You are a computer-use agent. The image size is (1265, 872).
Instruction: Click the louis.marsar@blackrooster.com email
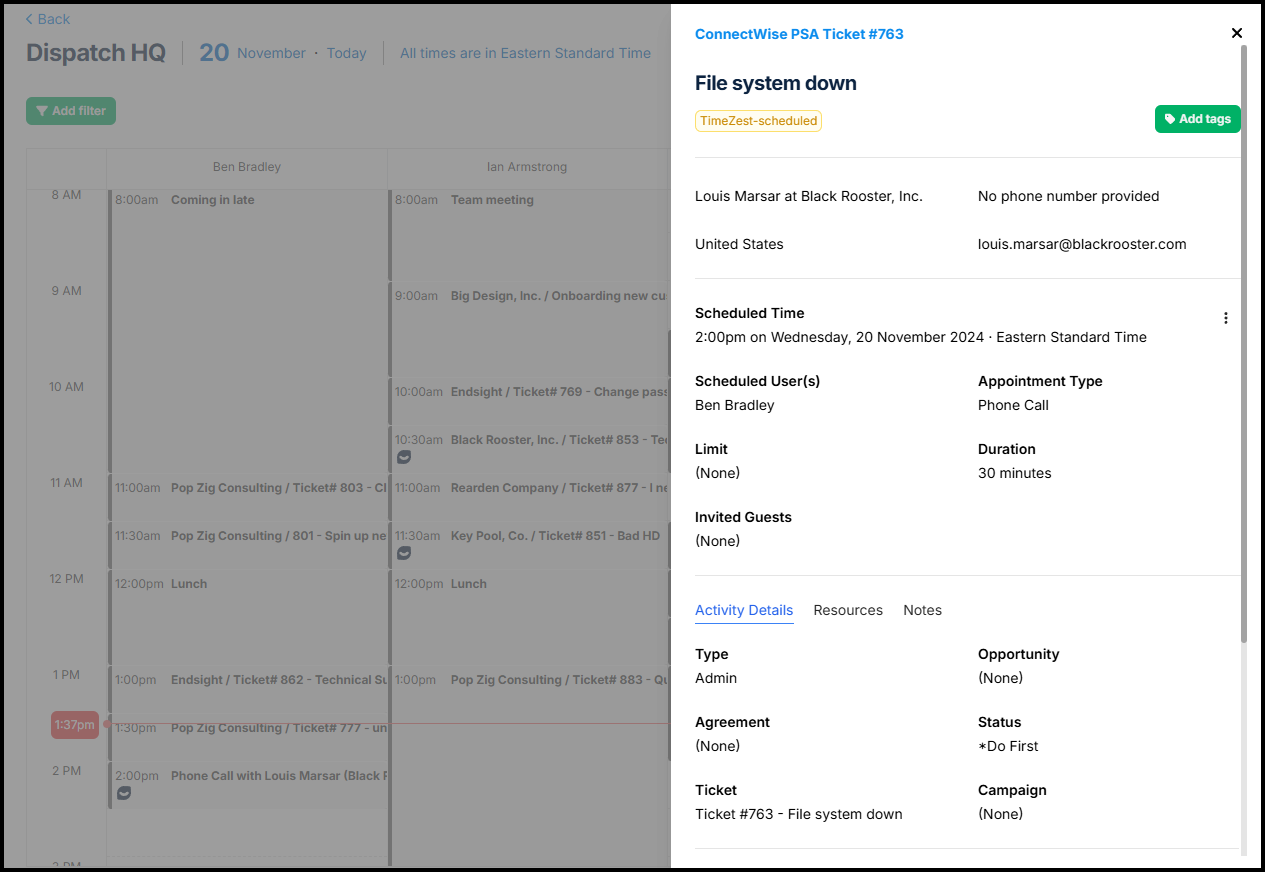(x=1082, y=244)
